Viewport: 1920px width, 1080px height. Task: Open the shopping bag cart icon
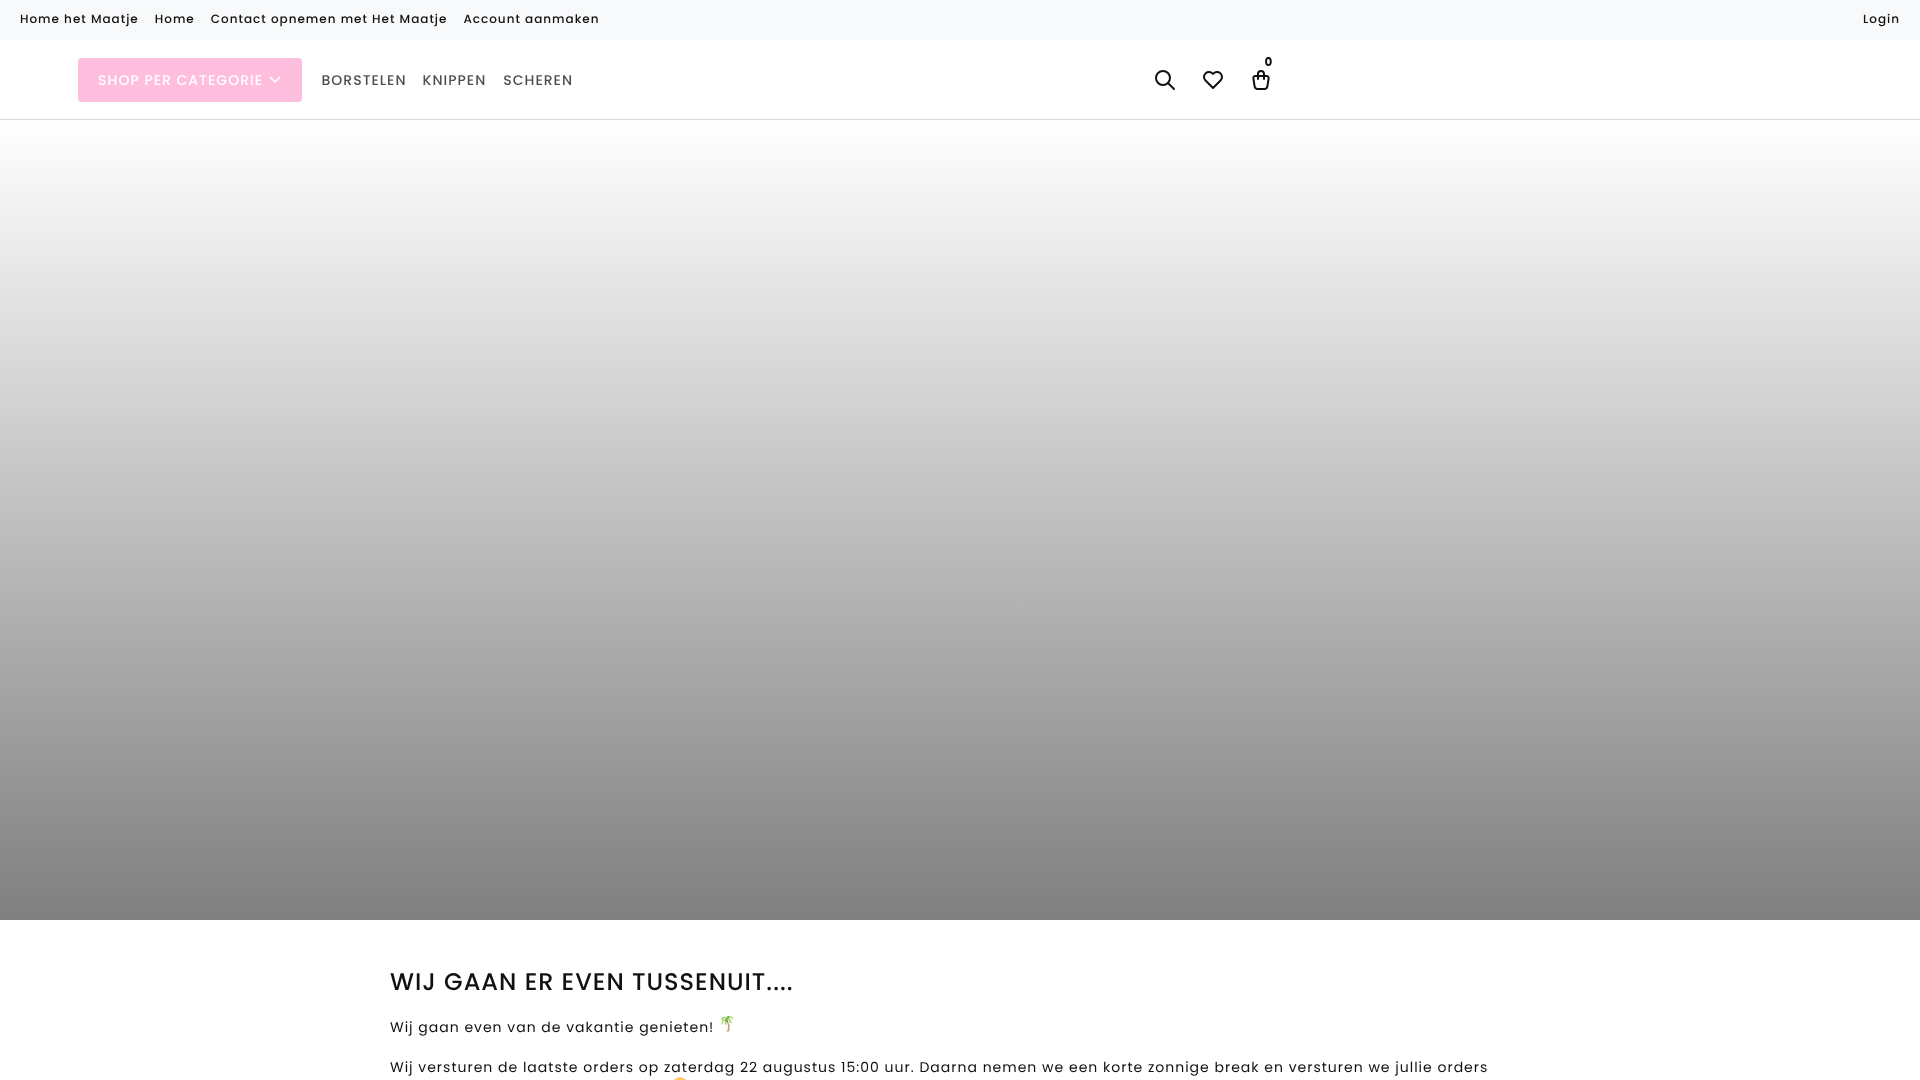tap(1260, 80)
